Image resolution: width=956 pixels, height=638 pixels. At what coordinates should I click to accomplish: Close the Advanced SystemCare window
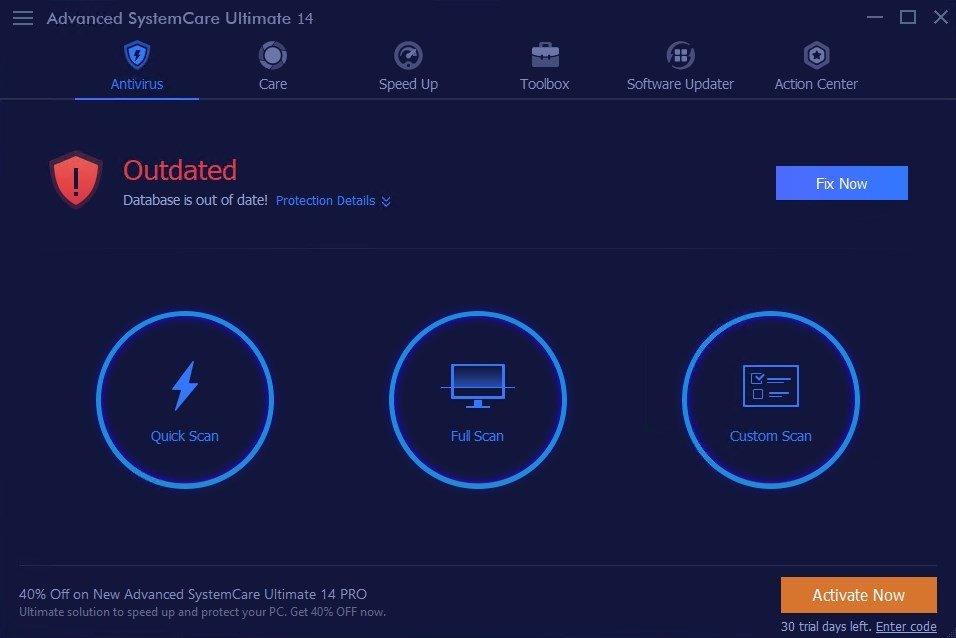click(x=941, y=17)
